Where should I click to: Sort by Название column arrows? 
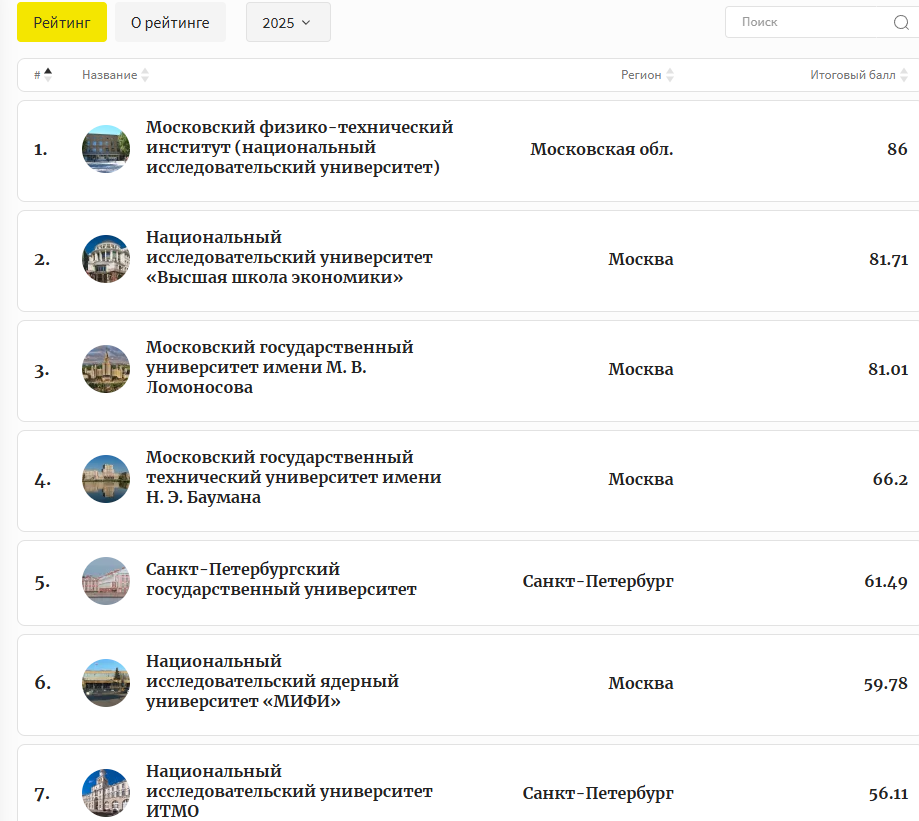pyautogui.click(x=145, y=76)
